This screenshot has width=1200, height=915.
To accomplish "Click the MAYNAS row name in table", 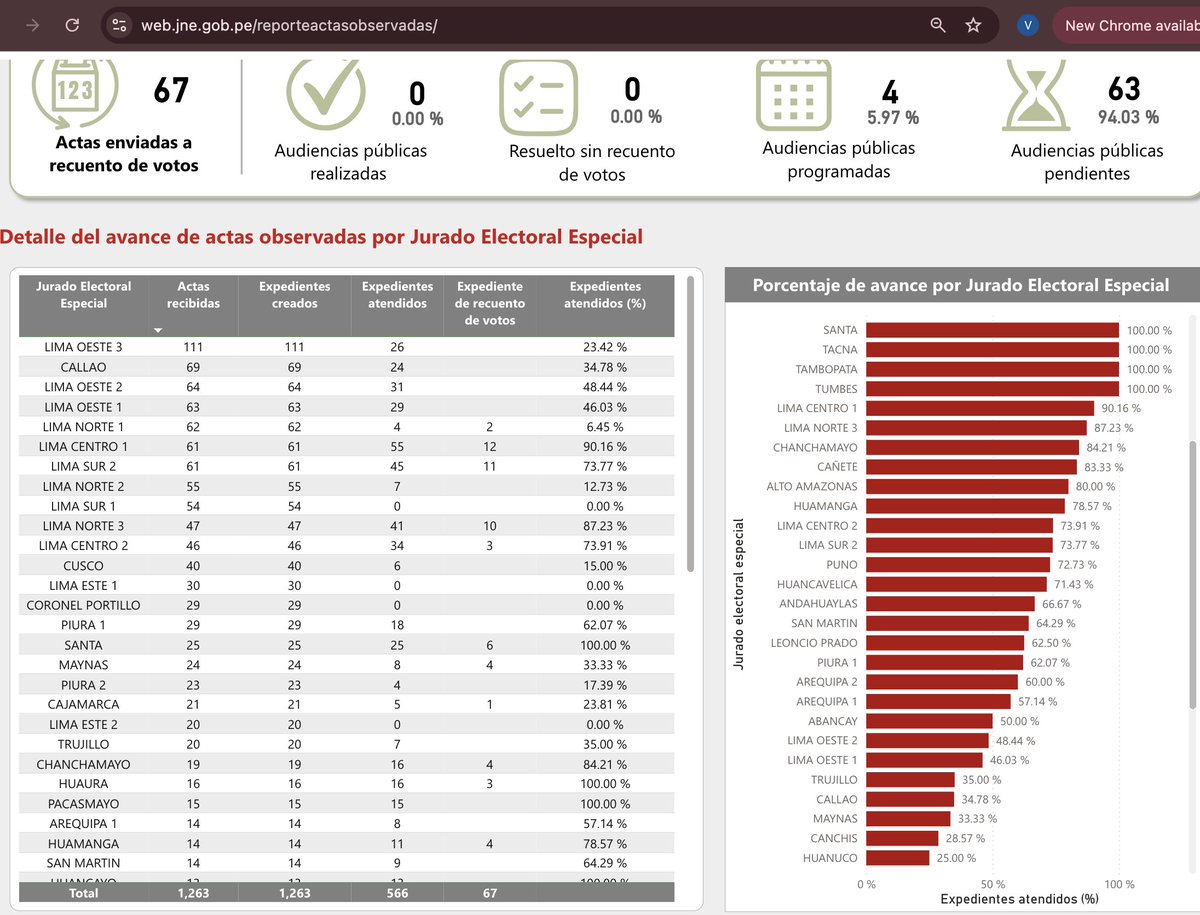I will pos(84,664).
